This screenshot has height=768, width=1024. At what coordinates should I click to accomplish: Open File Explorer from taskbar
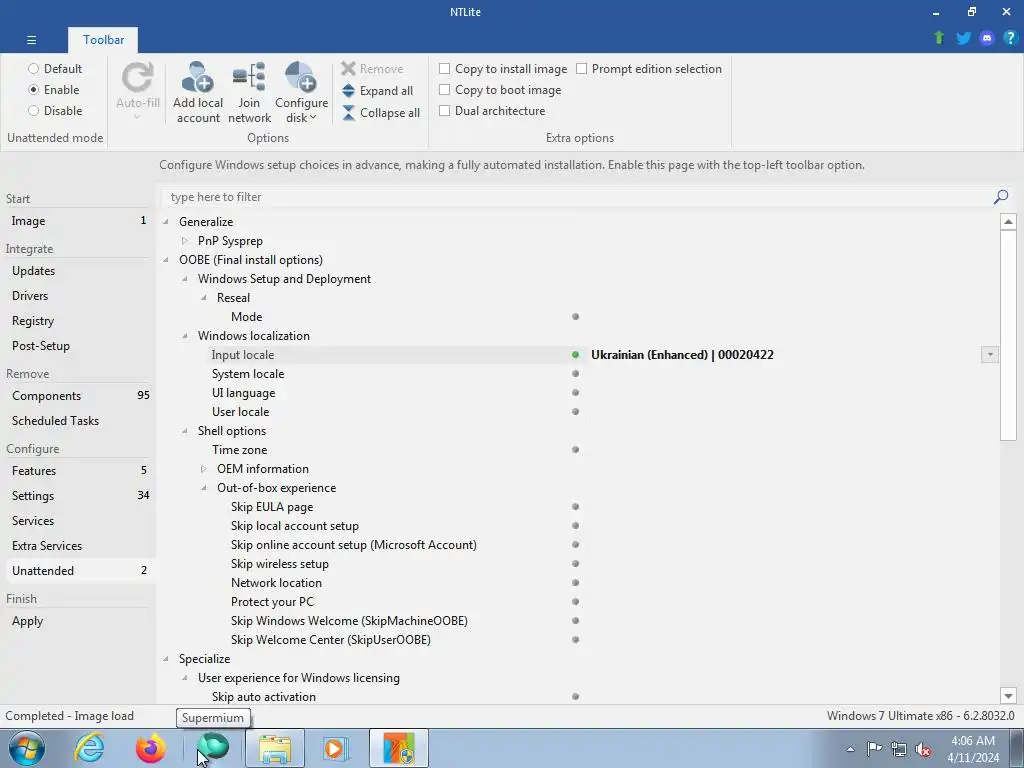275,748
